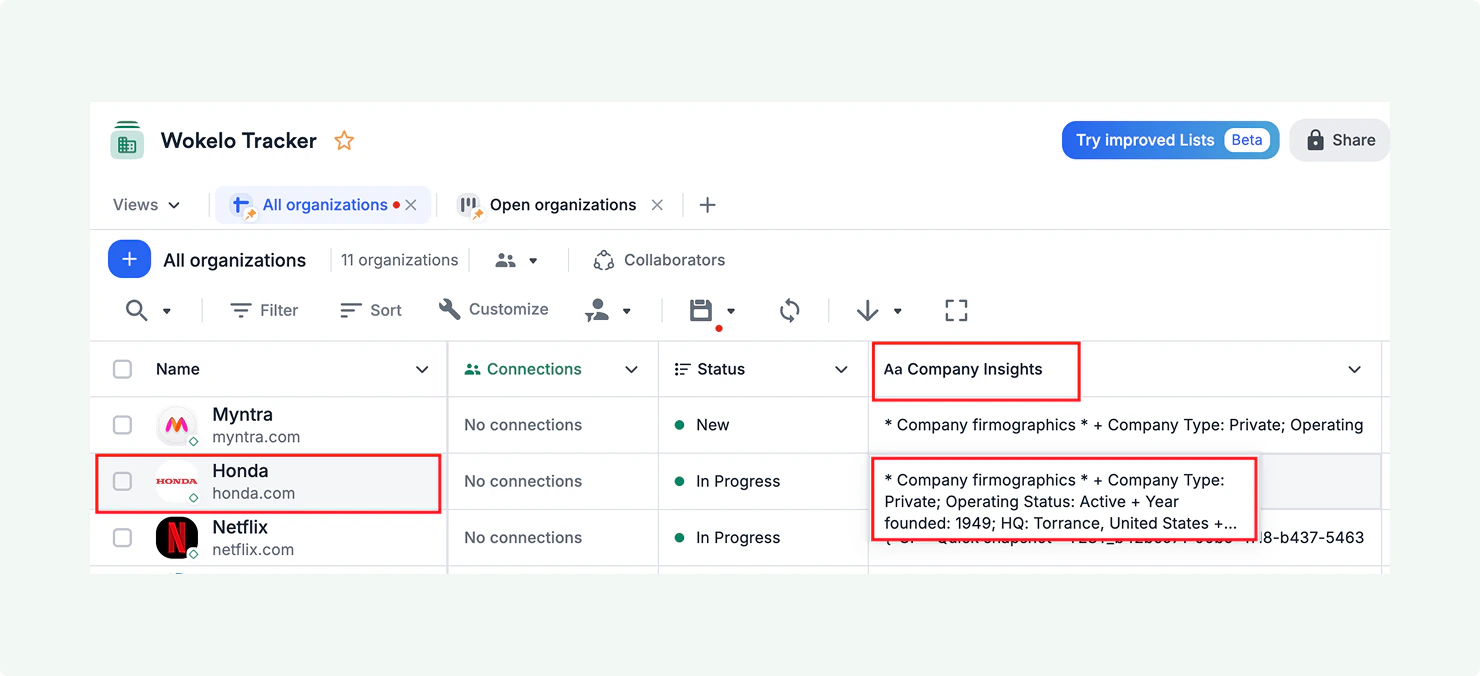Open the Honda organization name
Image resolution: width=1480 pixels, height=676 pixels.
pos(240,471)
